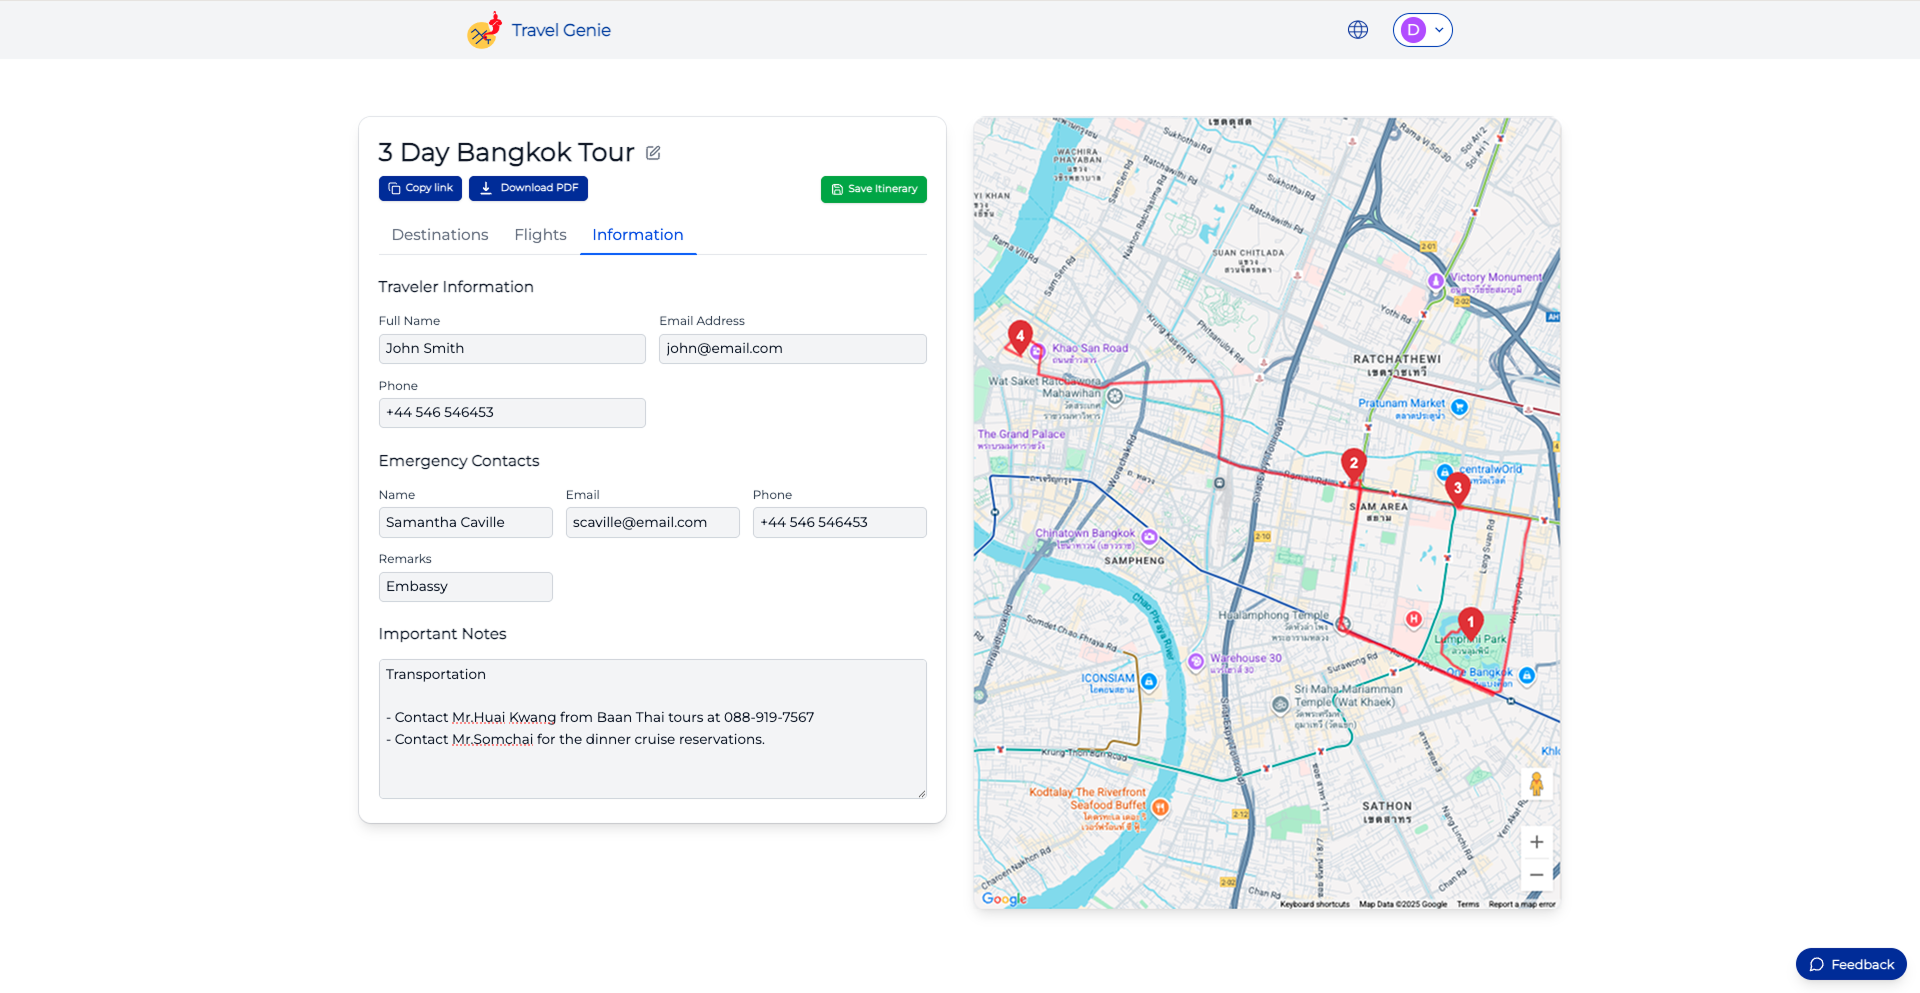
Task: Open Street View pegman icon
Action: (1537, 784)
